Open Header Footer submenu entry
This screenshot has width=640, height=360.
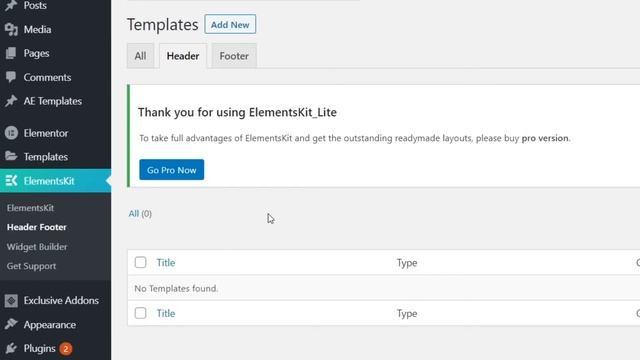pos(37,227)
